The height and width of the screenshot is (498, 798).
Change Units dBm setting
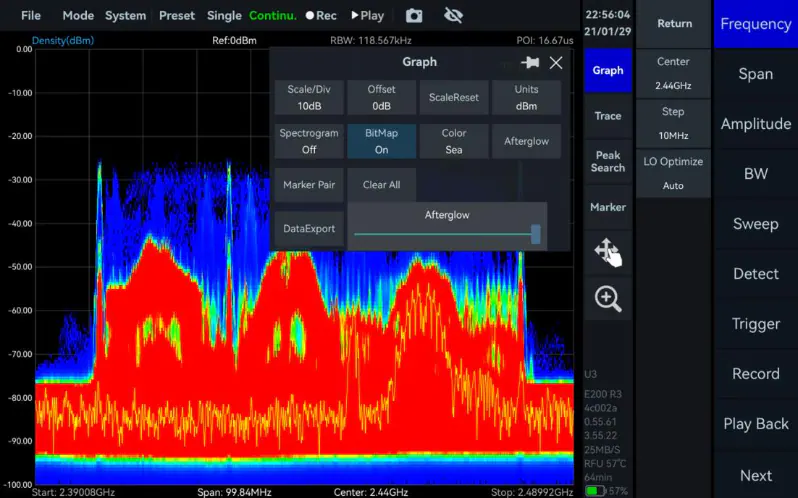(x=526, y=97)
